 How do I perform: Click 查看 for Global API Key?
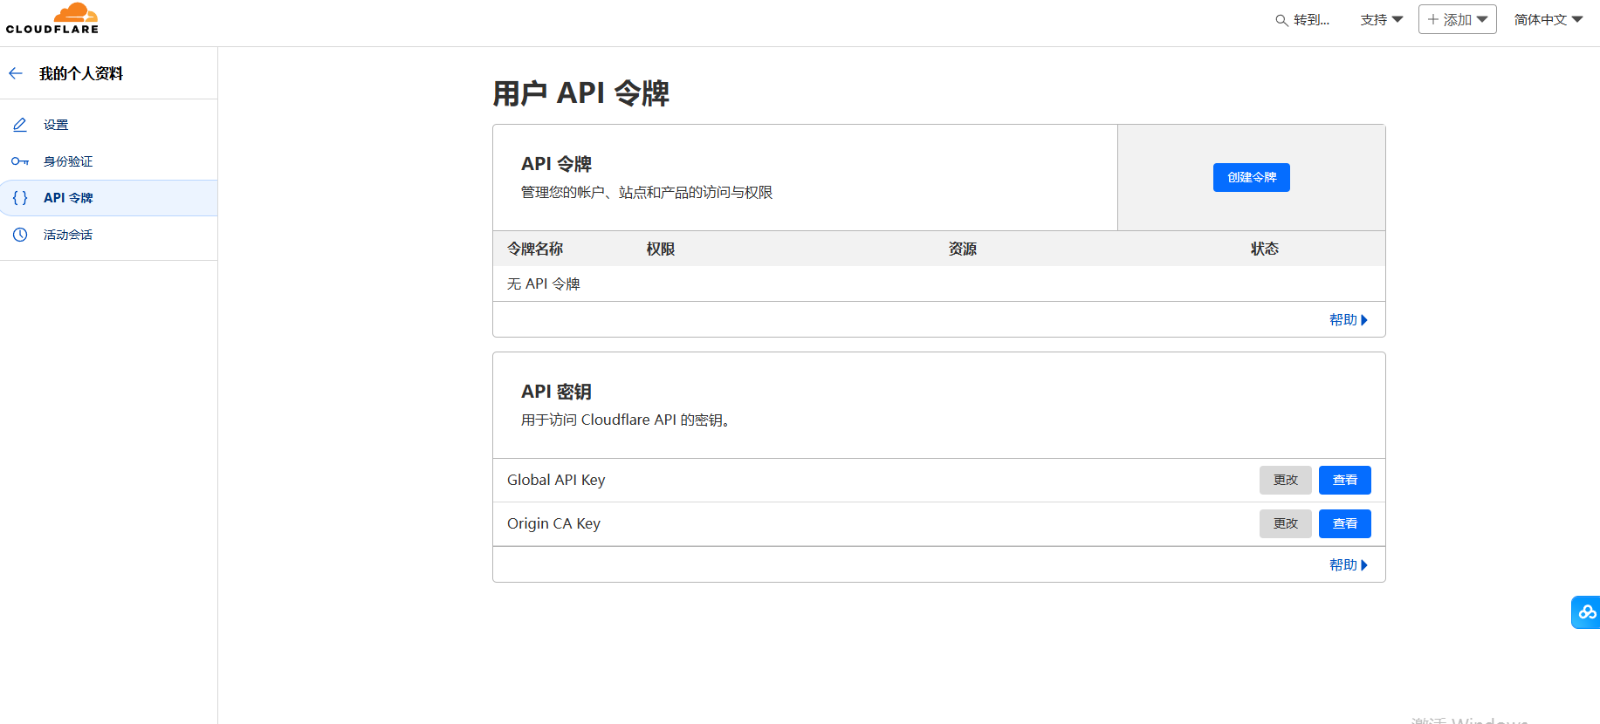(x=1345, y=480)
